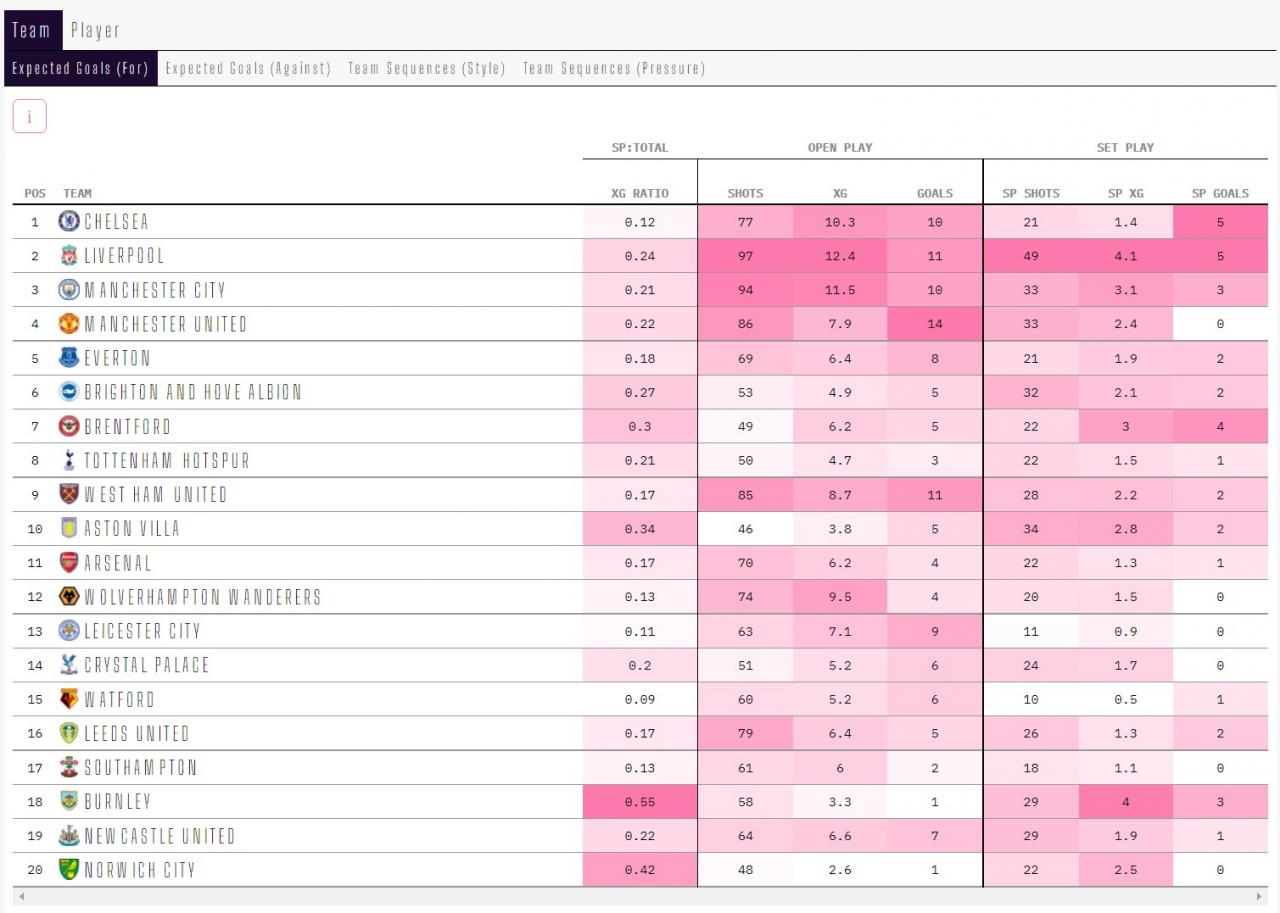Click the Southampton club crest

[68, 767]
